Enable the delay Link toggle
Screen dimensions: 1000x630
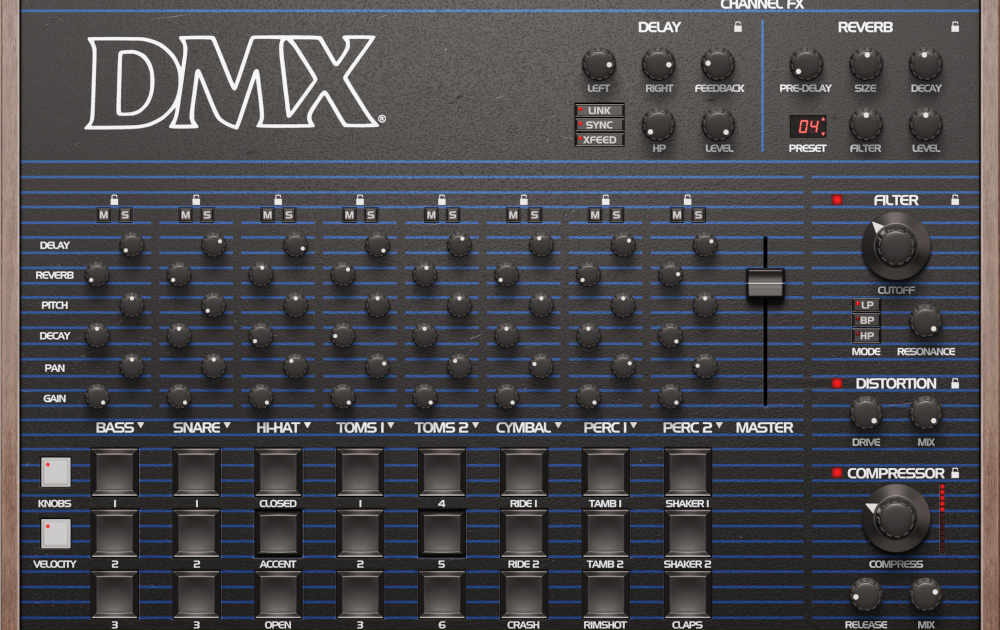click(599, 110)
